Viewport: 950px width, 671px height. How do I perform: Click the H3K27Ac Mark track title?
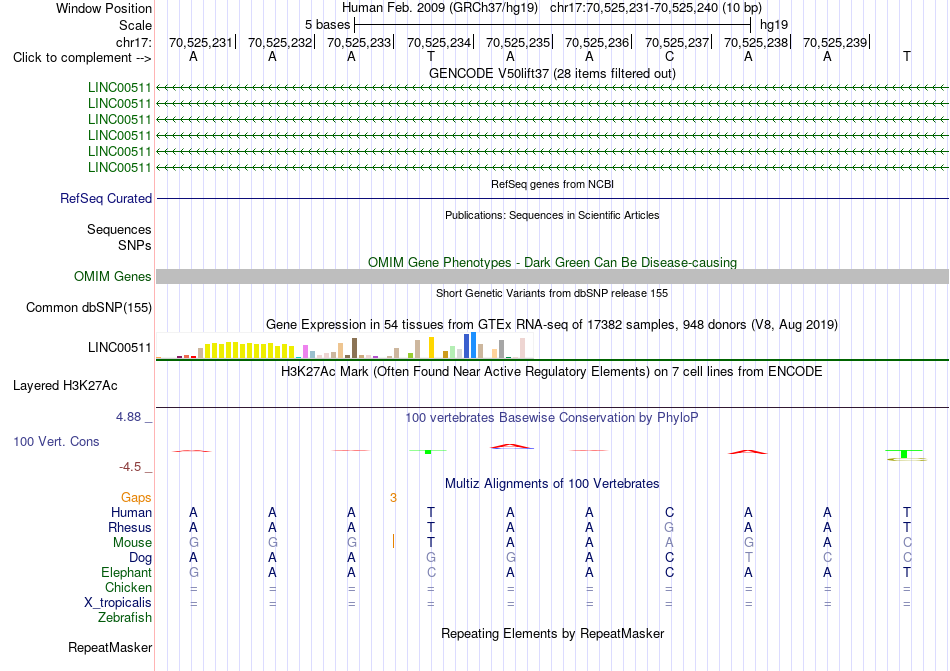click(552, 371)
